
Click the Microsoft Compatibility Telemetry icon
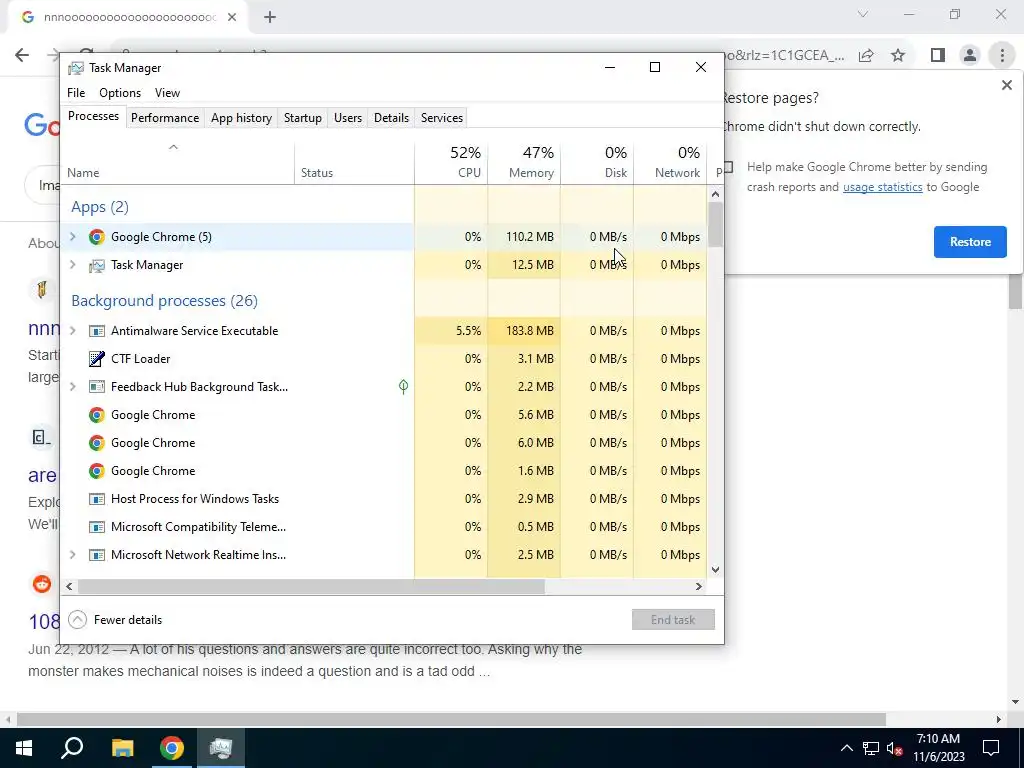click(97, 528)
